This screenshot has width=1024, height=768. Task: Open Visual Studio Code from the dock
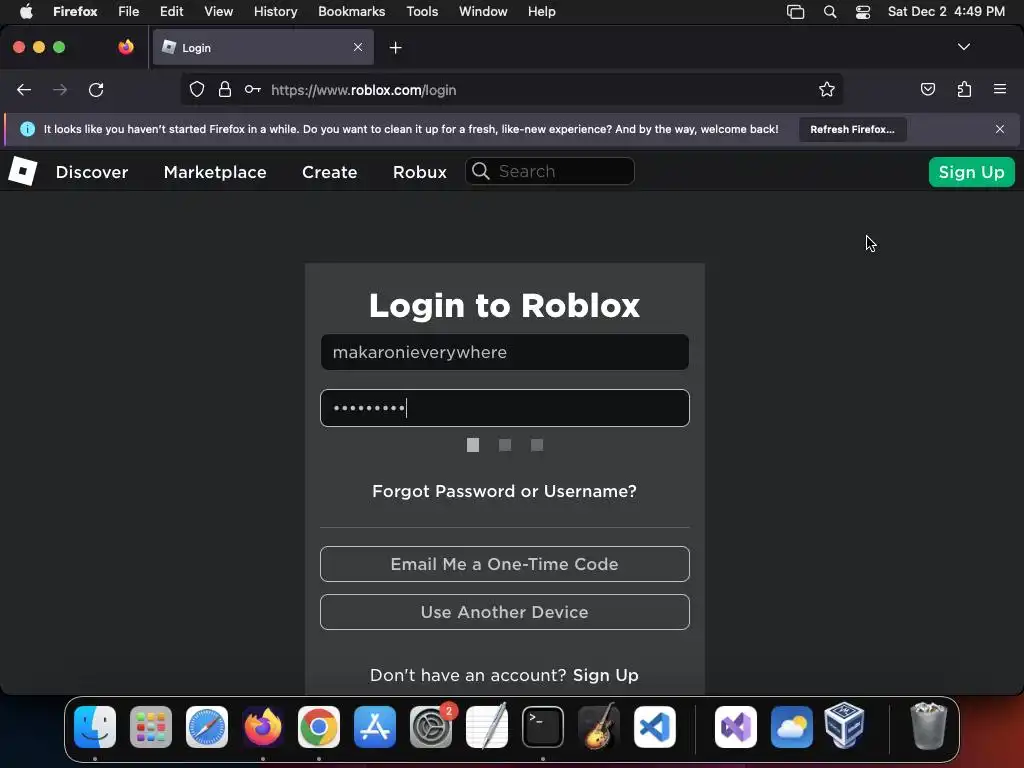point(655,727)
